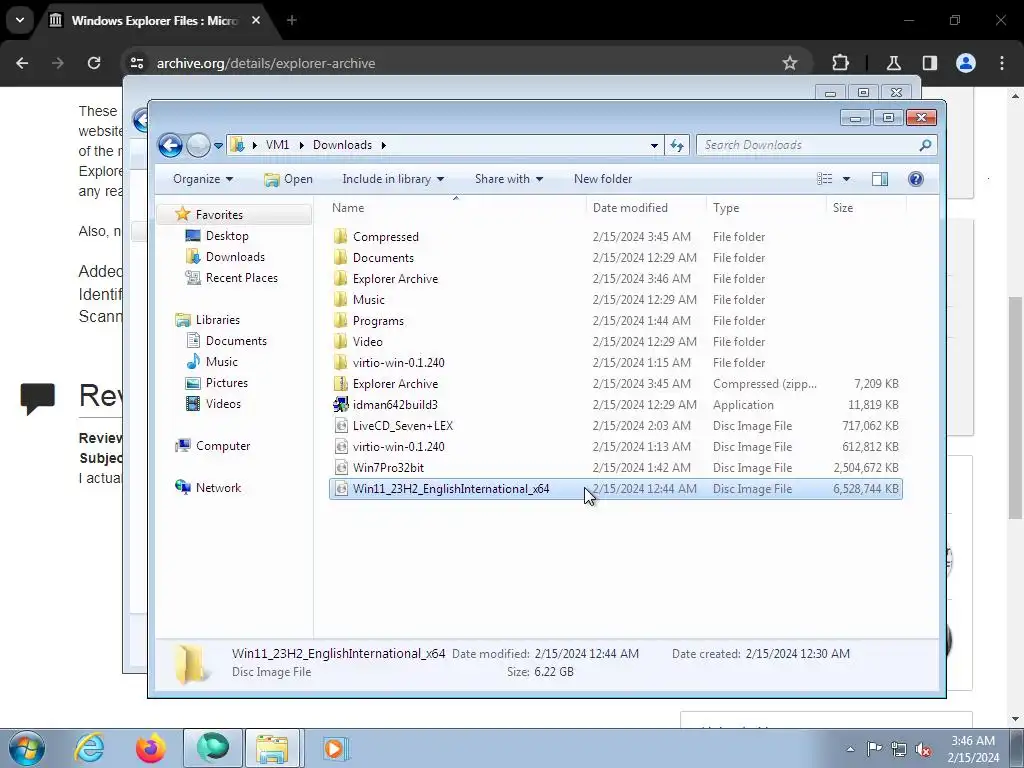This screenshot has height=768, width=1024.
Task: Select LiveCD_Seven+LEX disc image icon
Action: 340,426
